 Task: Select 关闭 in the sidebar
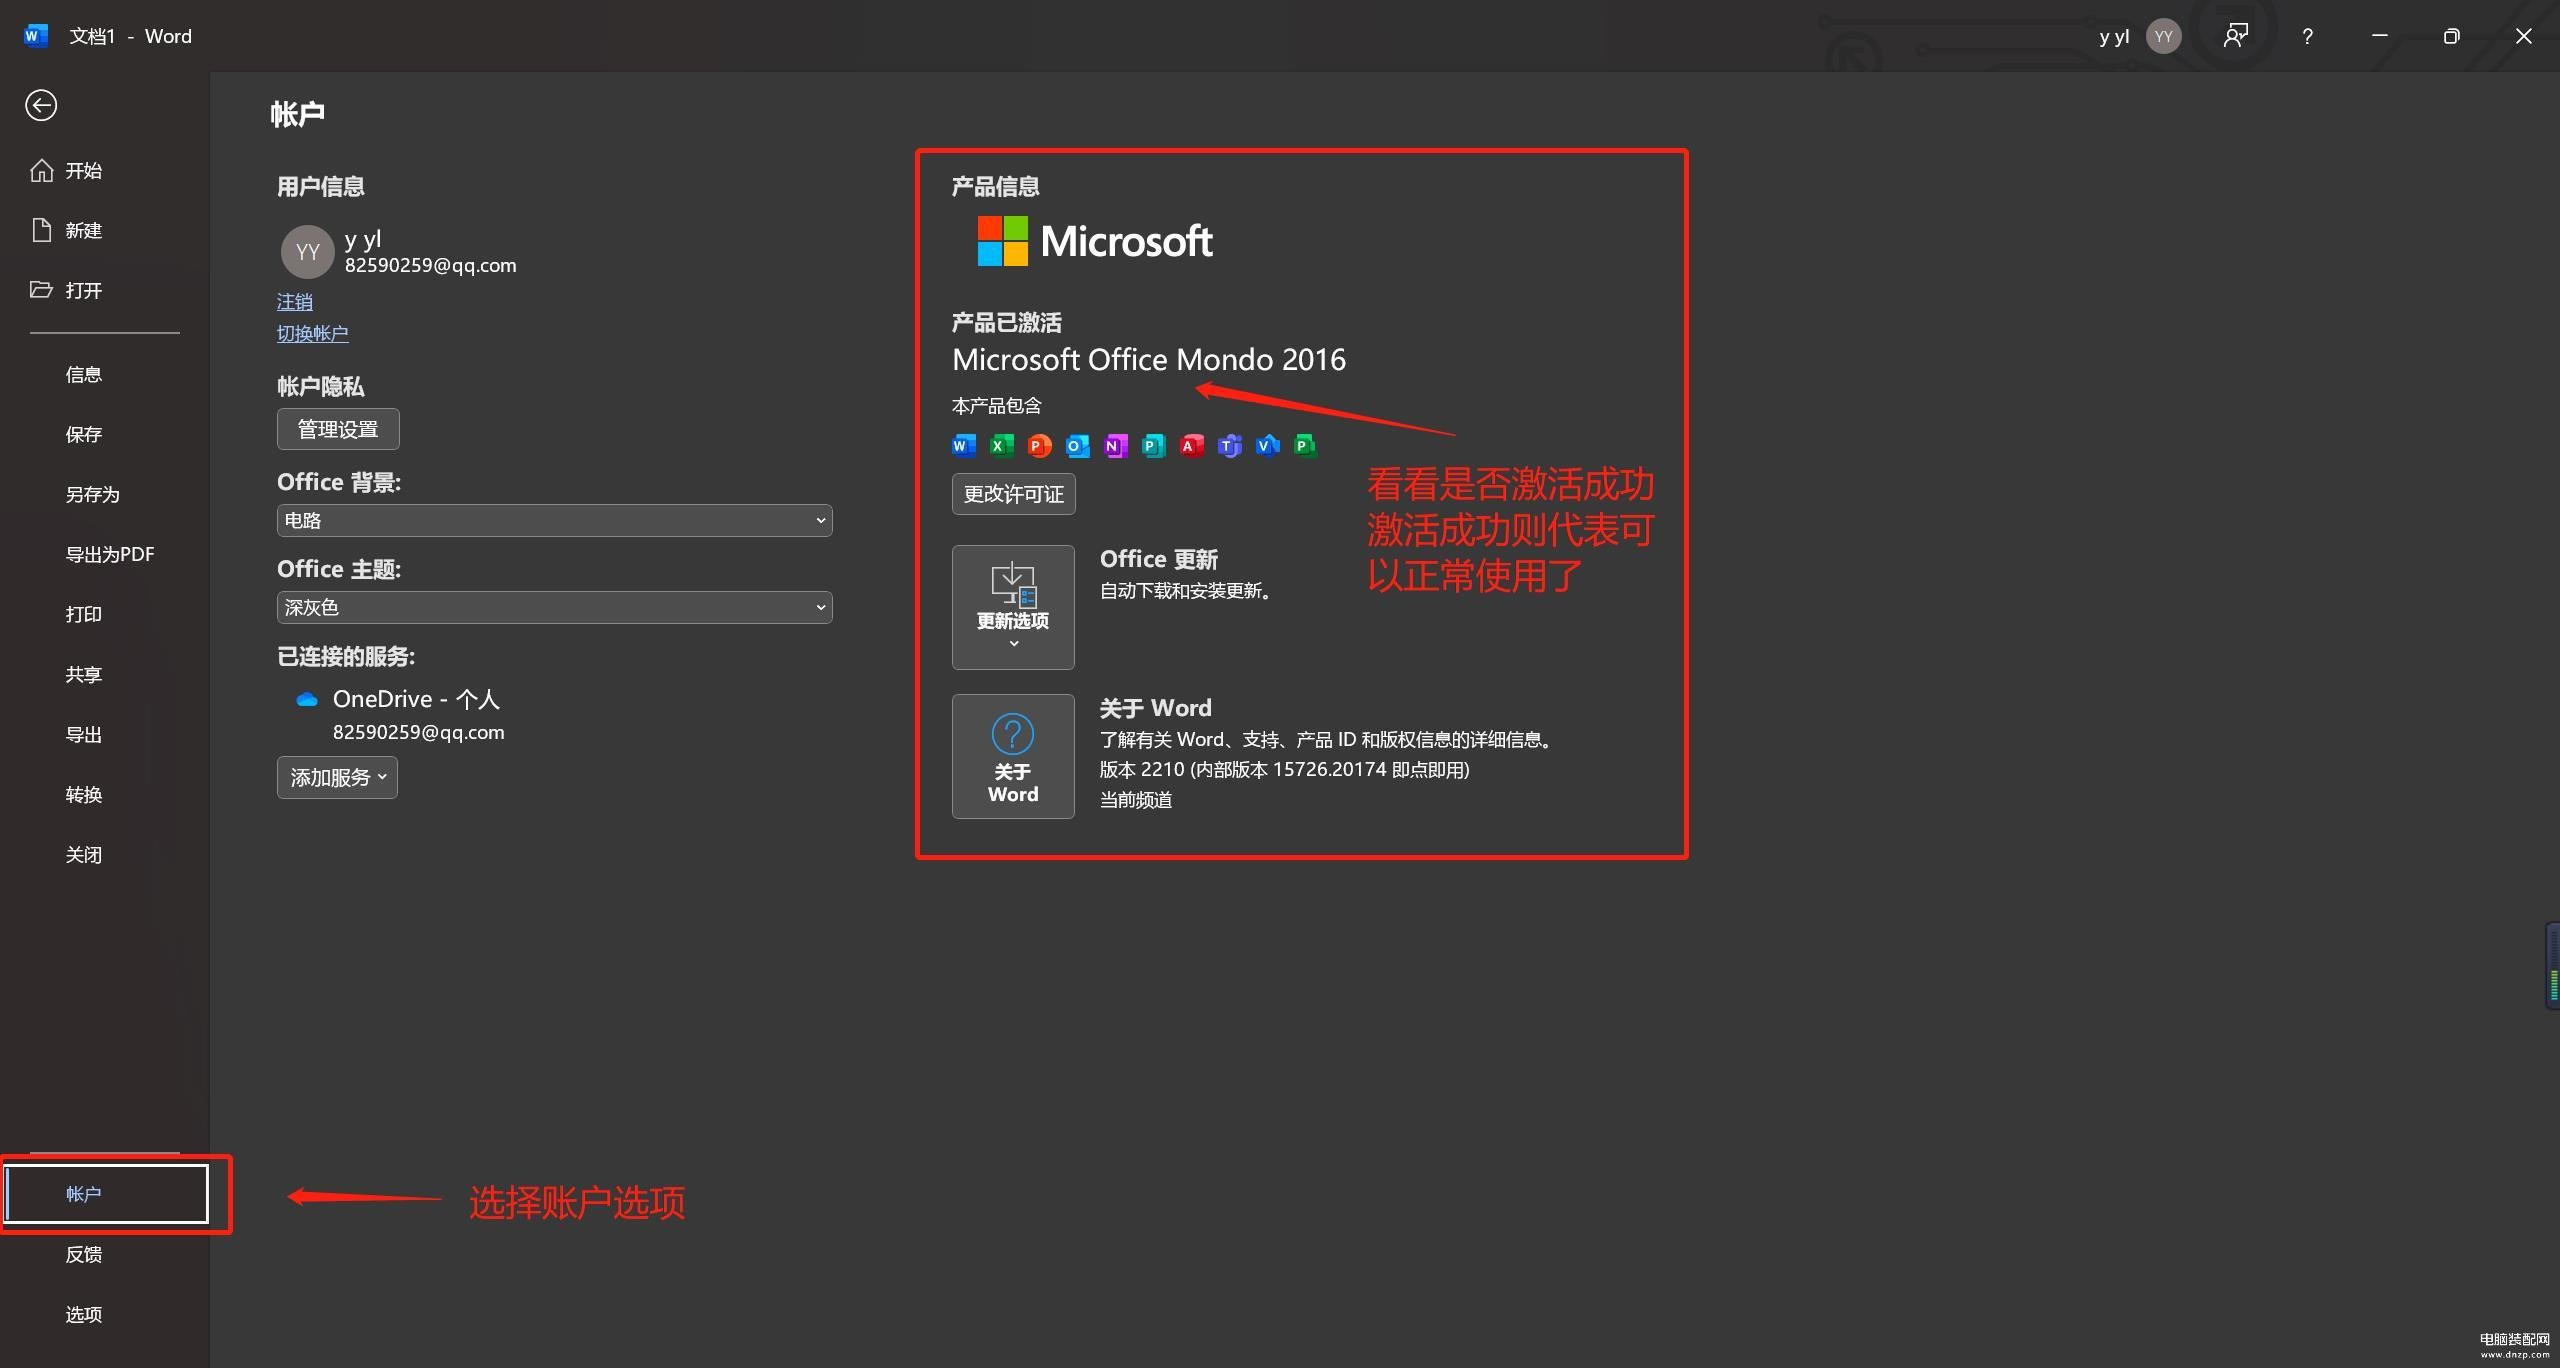click(84, 854)
